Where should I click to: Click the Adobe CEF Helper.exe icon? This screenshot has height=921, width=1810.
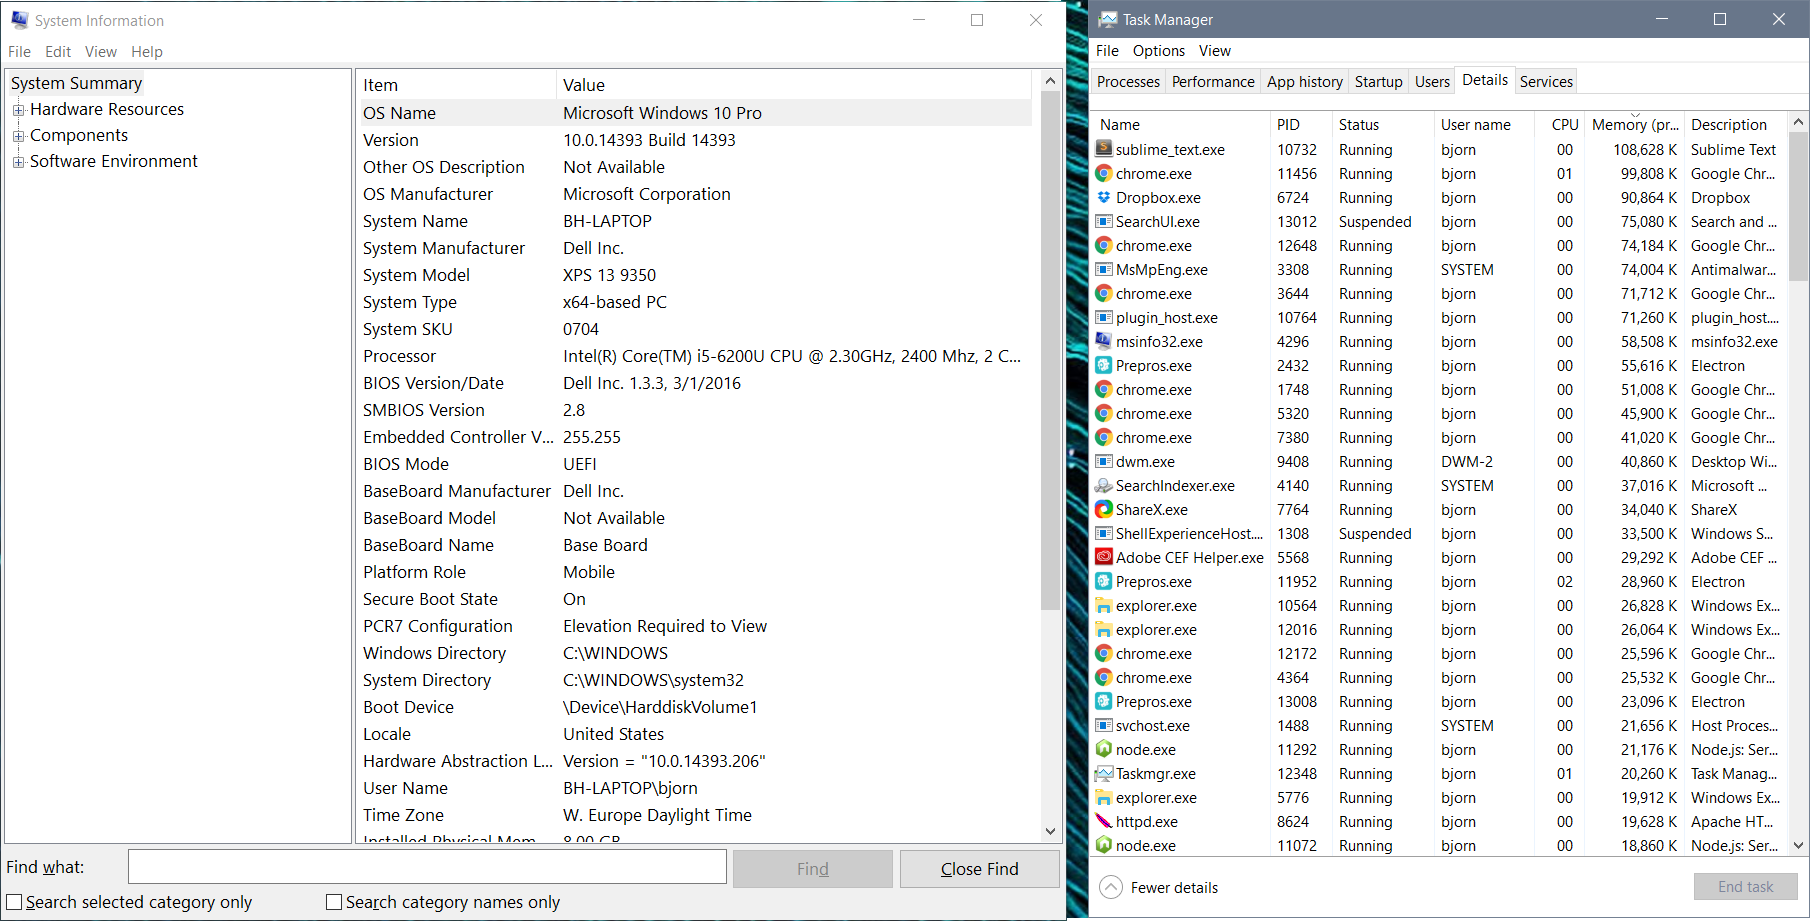(x=1103, y=557)
